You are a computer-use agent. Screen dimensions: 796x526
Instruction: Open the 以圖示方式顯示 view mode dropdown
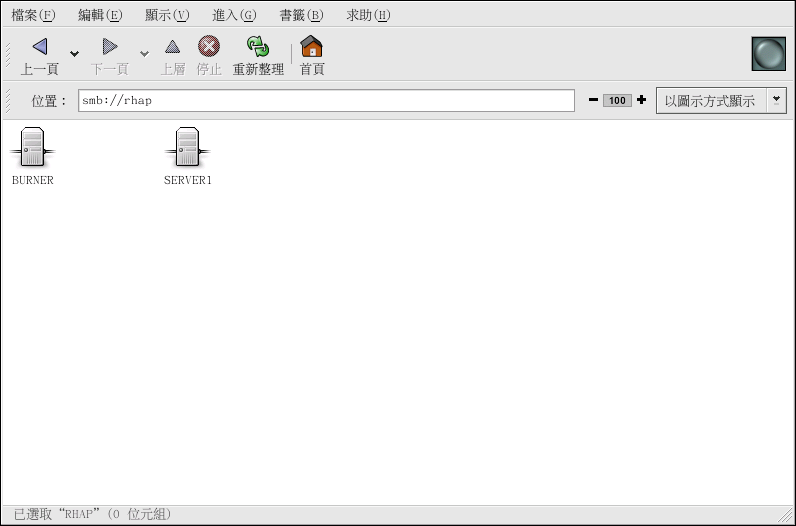point(721,101)
